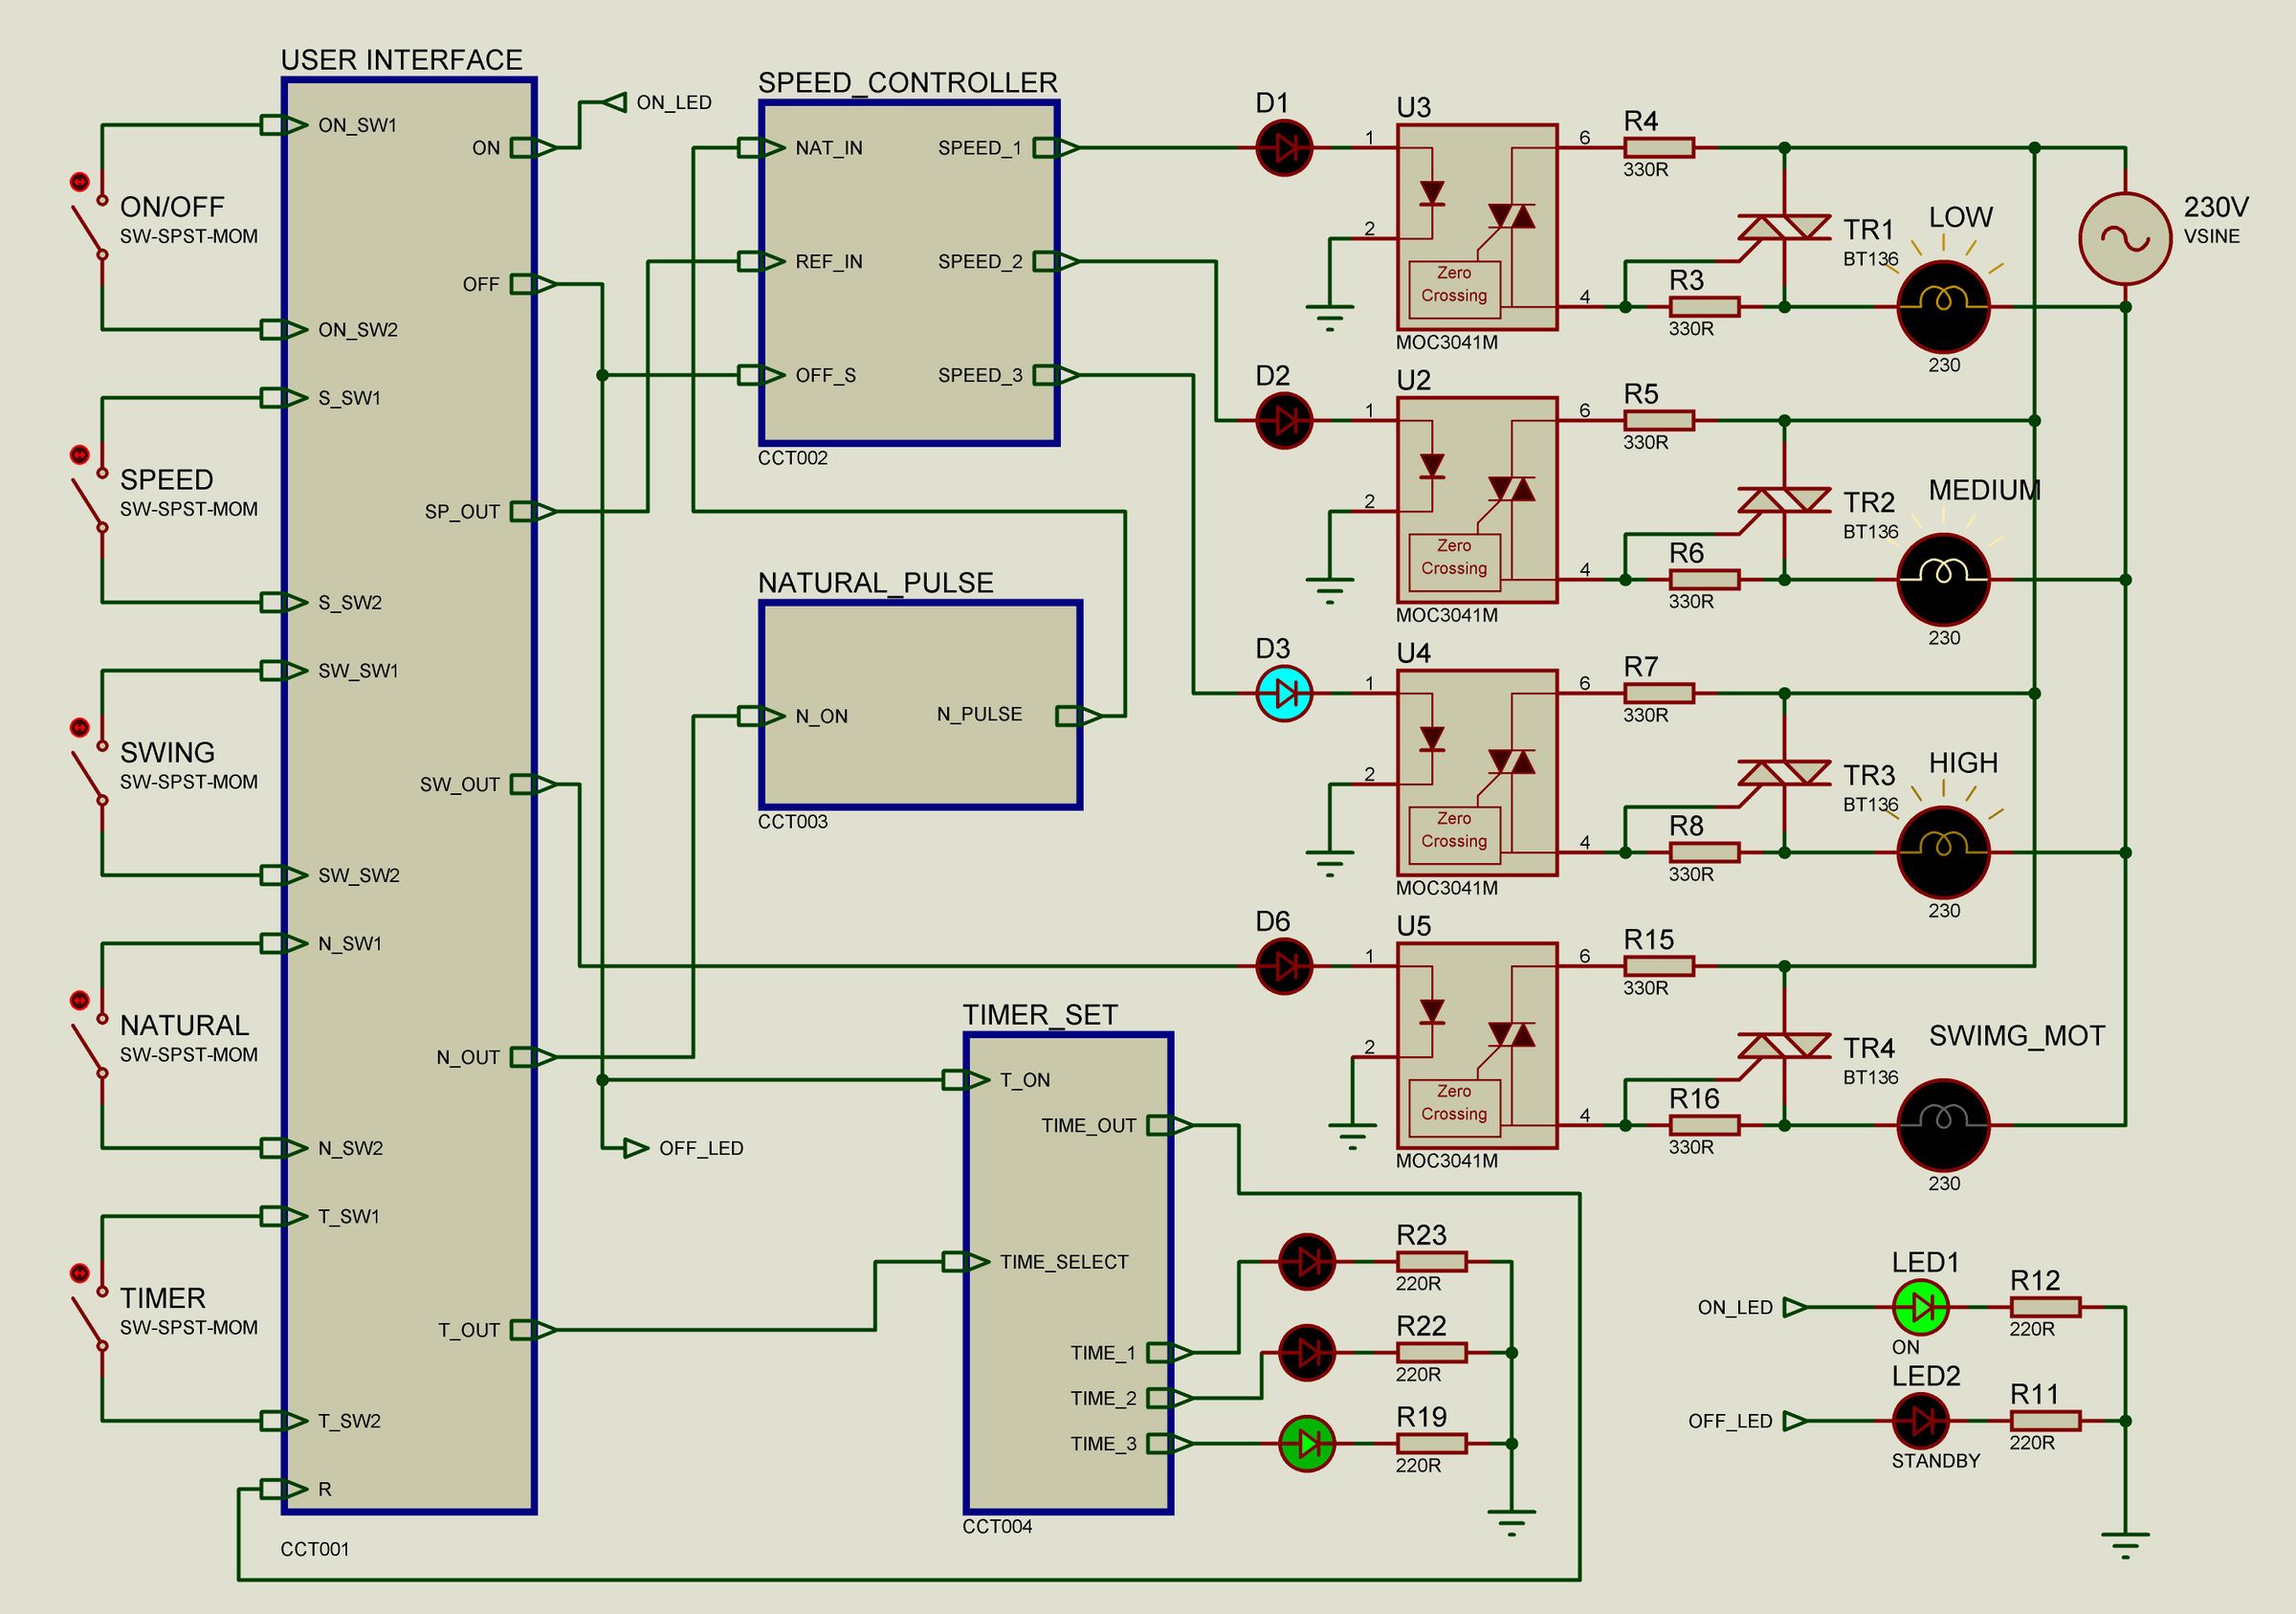Select resistor R3

pos(1705,307)
